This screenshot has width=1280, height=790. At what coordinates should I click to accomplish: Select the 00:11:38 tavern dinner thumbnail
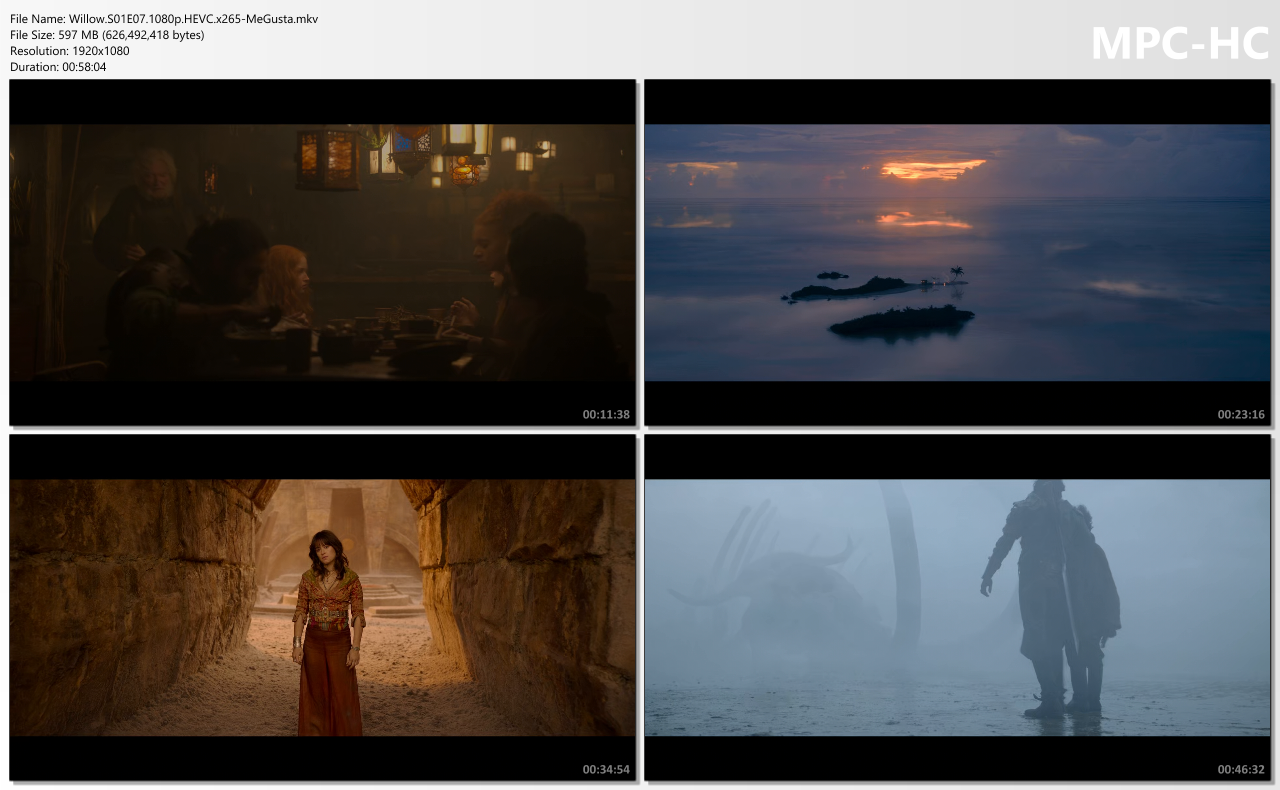pyautogui.click(x=322, y=252)
